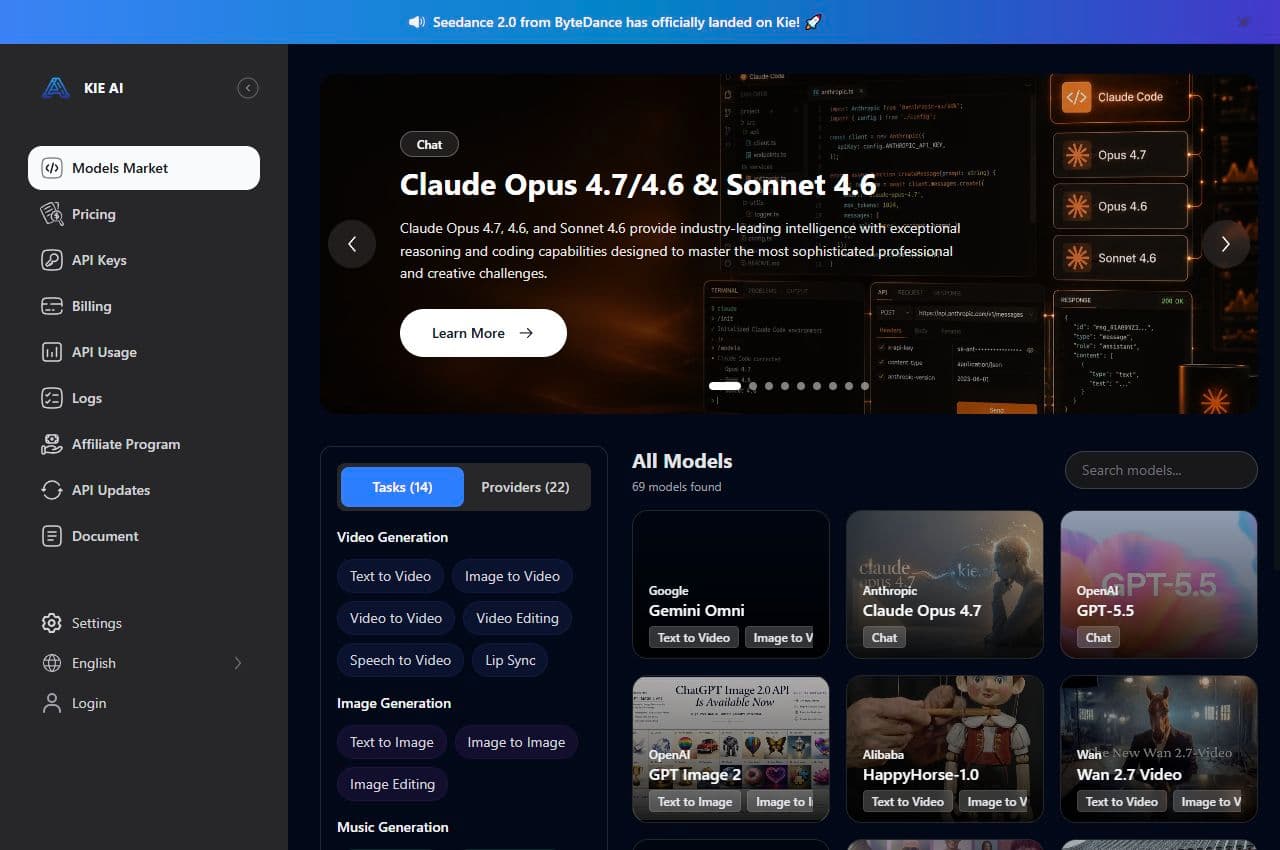Image resolution: width=1280 pixels, height=850 pixels.
Task: Open Models Market page
Action: tap(144, 168)
